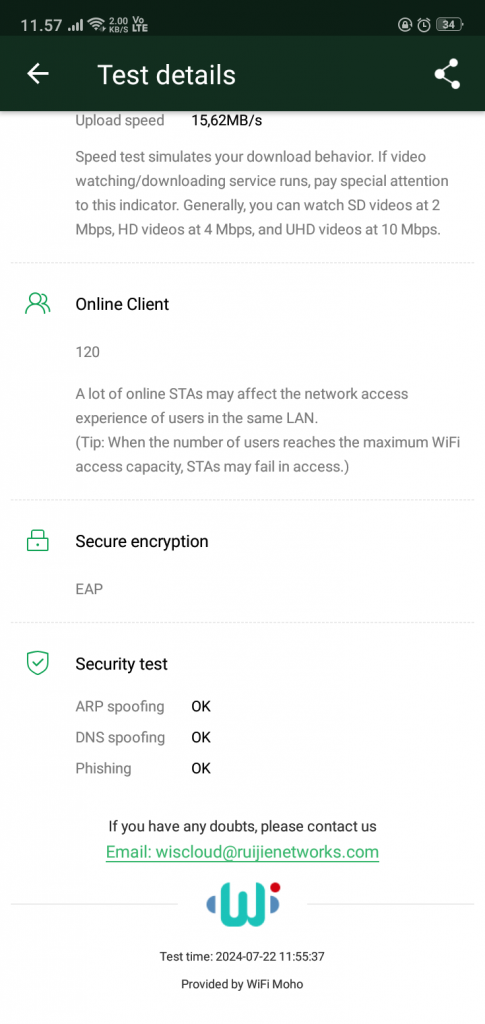
Task: Tap the battery indicator in status bar
Action: (x=449, y=25)
